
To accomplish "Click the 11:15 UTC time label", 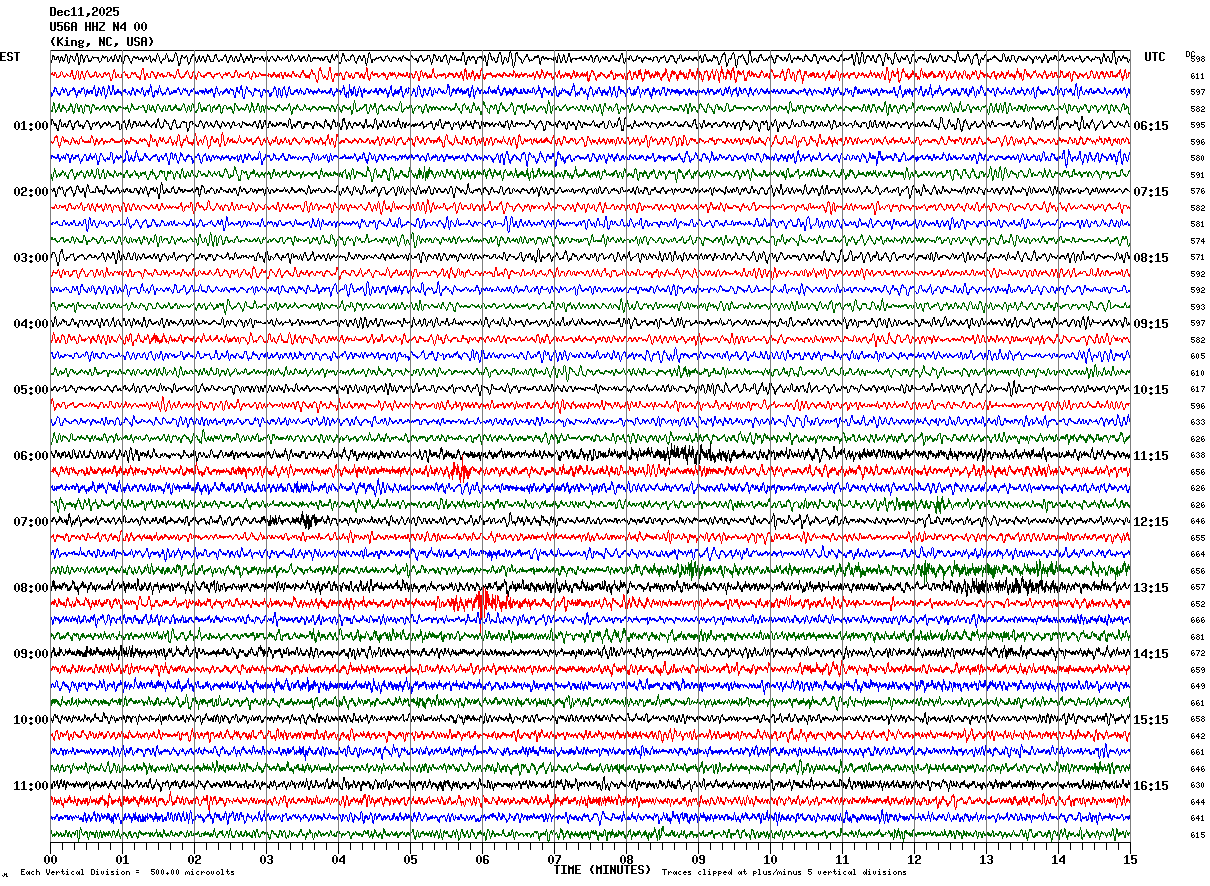I will (1151, 456).
